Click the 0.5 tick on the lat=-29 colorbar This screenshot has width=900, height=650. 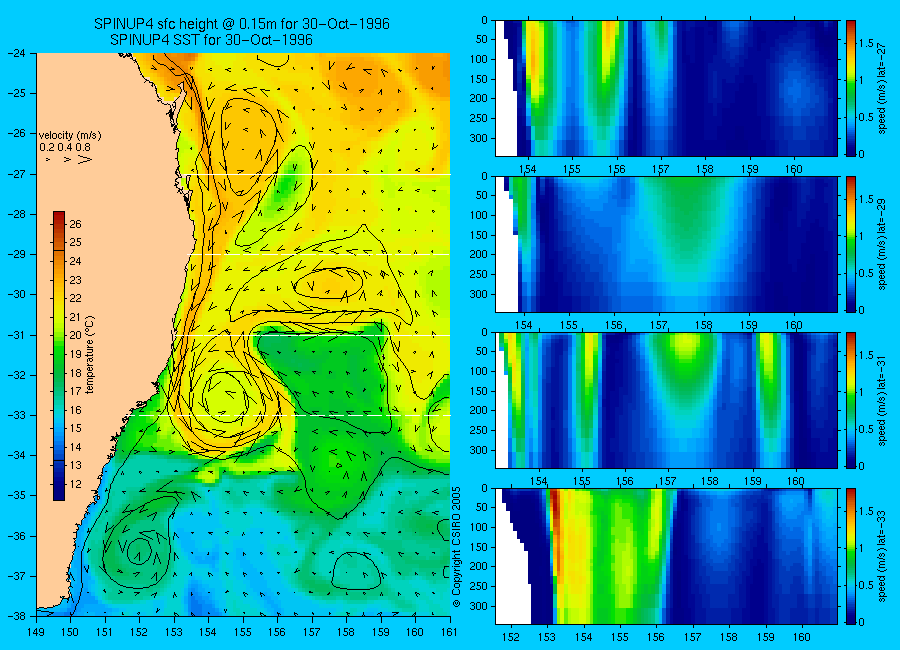tap(866, 273)
